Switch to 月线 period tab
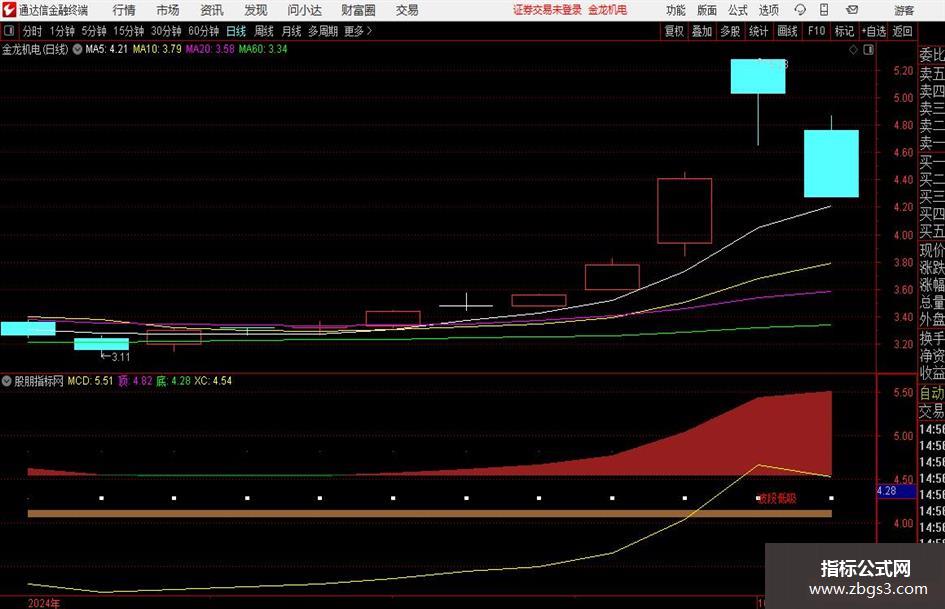 click(292, 31)
